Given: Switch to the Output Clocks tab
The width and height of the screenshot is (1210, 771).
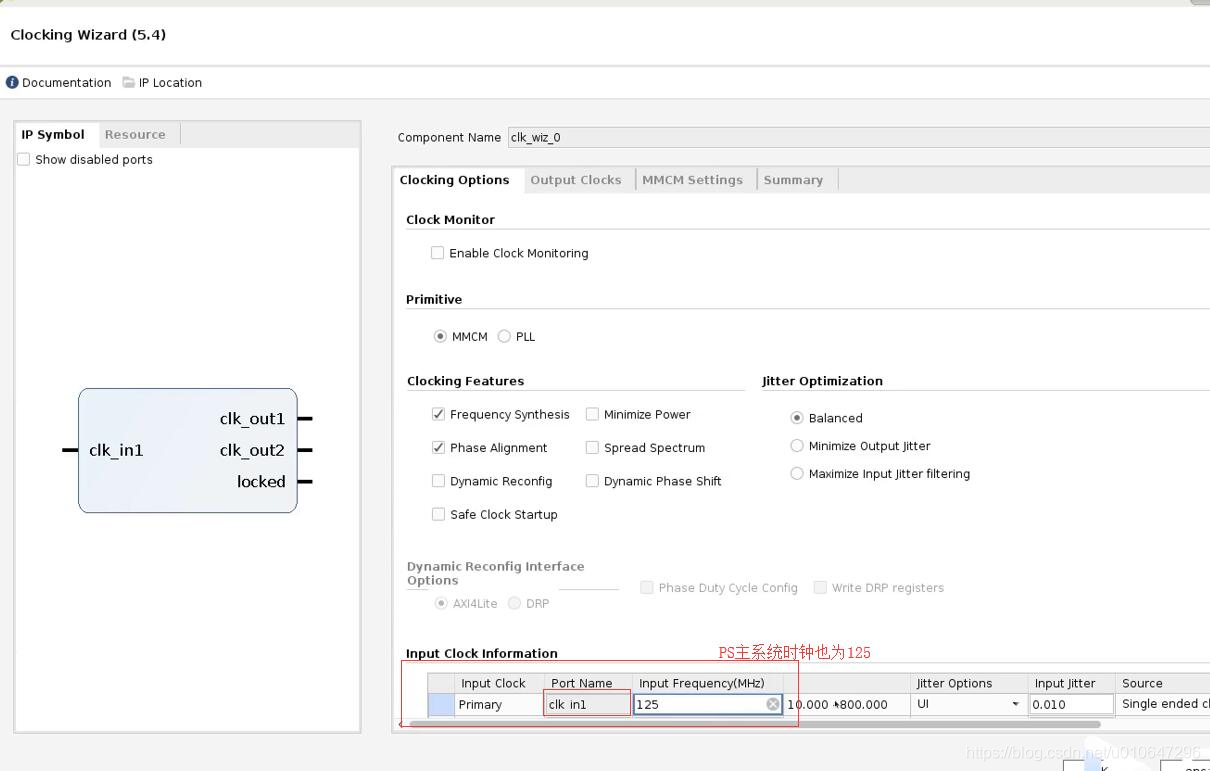Looking at the screenshot, I should [x=576, y=180].
